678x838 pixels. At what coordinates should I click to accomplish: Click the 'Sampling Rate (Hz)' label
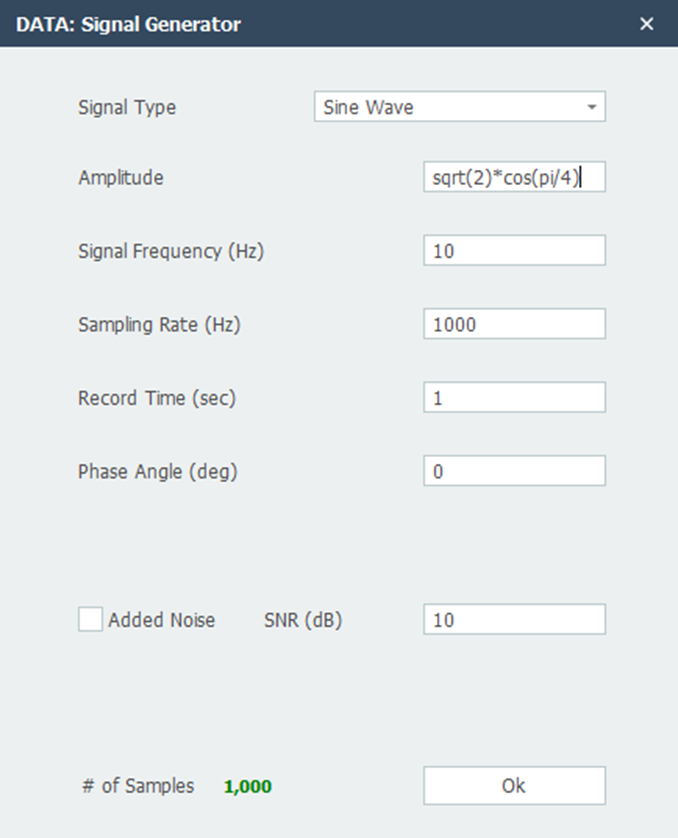pyautogui.click(x=160, y=324)
